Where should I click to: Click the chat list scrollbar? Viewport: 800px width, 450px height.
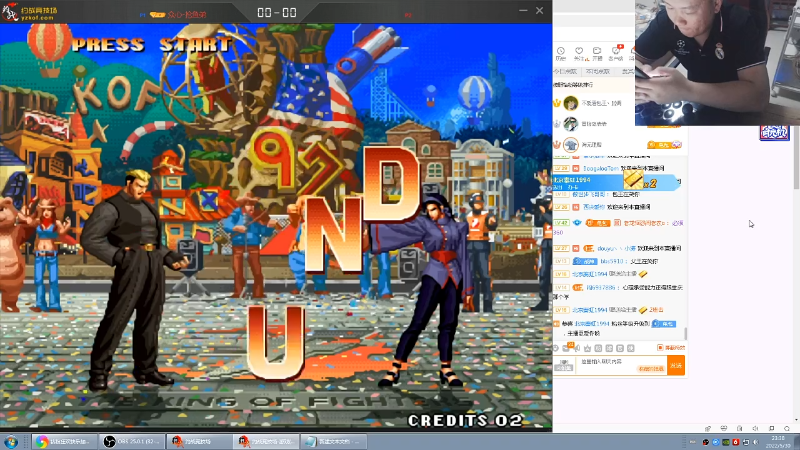(686, 333)
